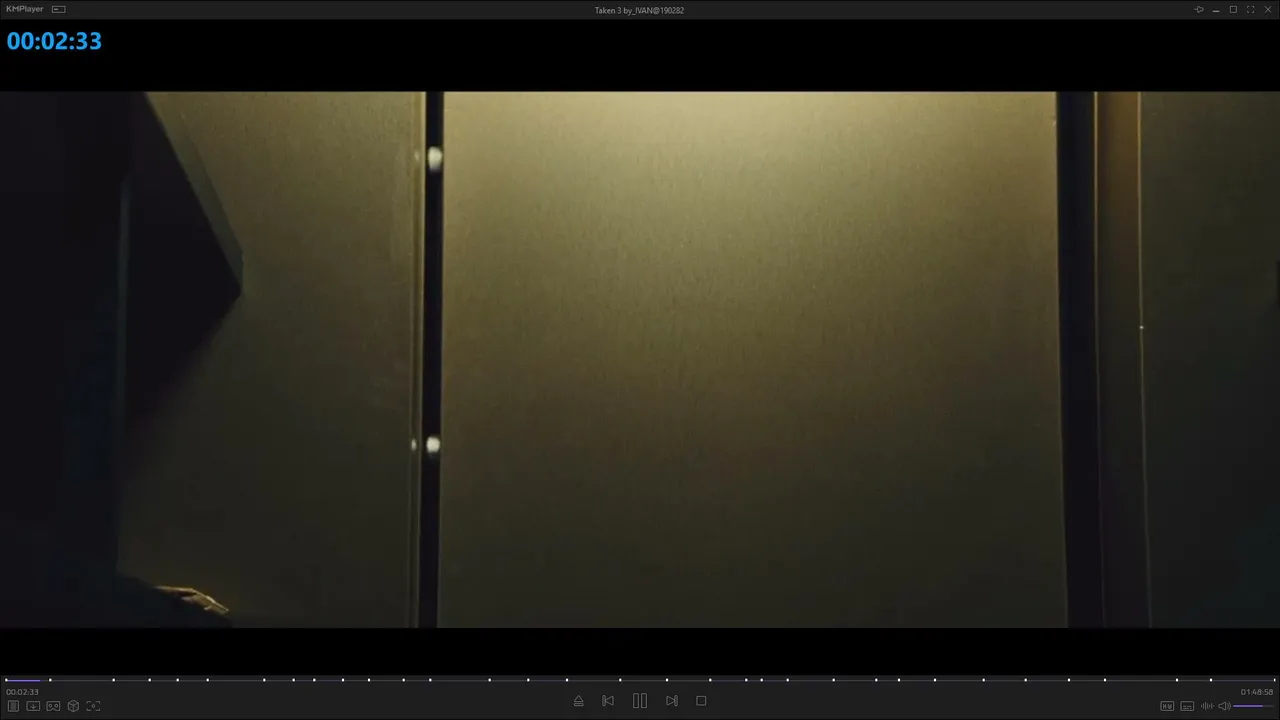Toggle the subtitles icon
This screenshot has height=720, width=1280.
pyautogui.click(x=1187, y=706)
